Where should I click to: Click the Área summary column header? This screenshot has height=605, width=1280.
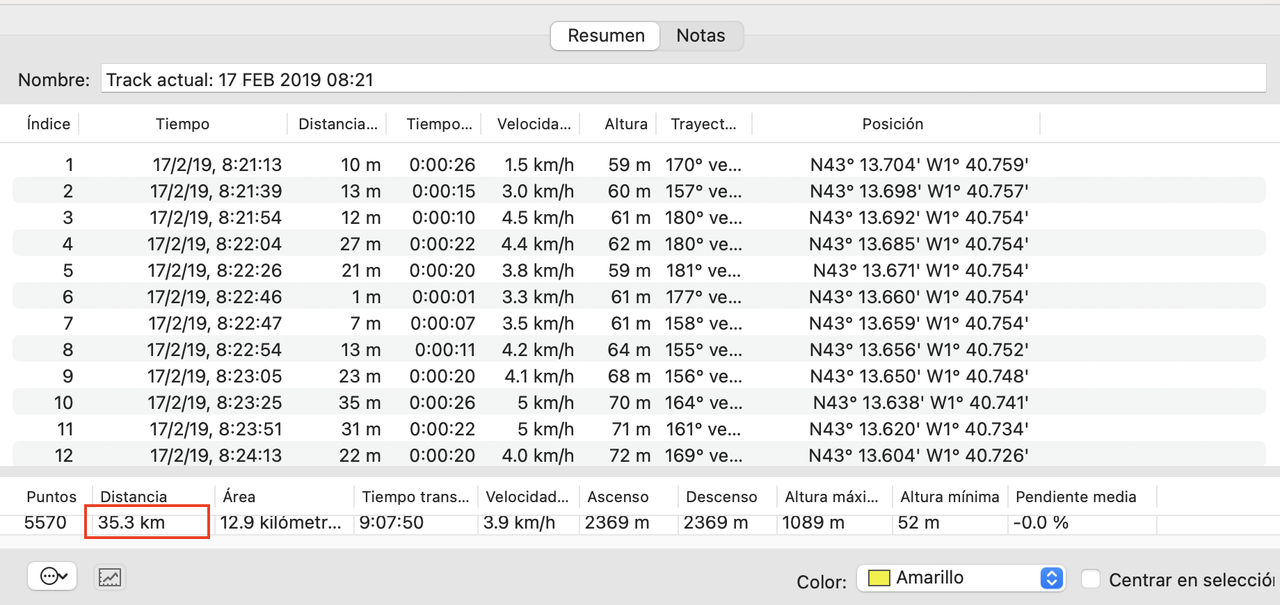tap(238, 497)
